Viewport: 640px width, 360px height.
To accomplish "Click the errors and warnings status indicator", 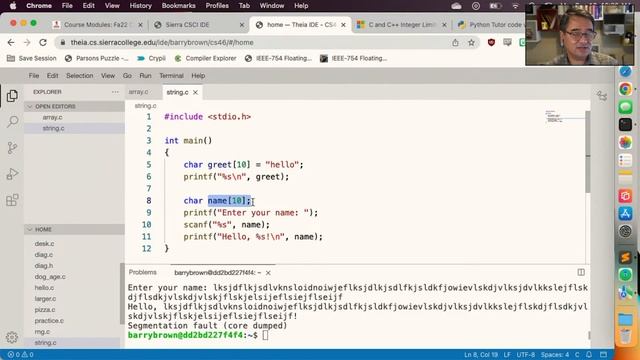I will [20, 355].
